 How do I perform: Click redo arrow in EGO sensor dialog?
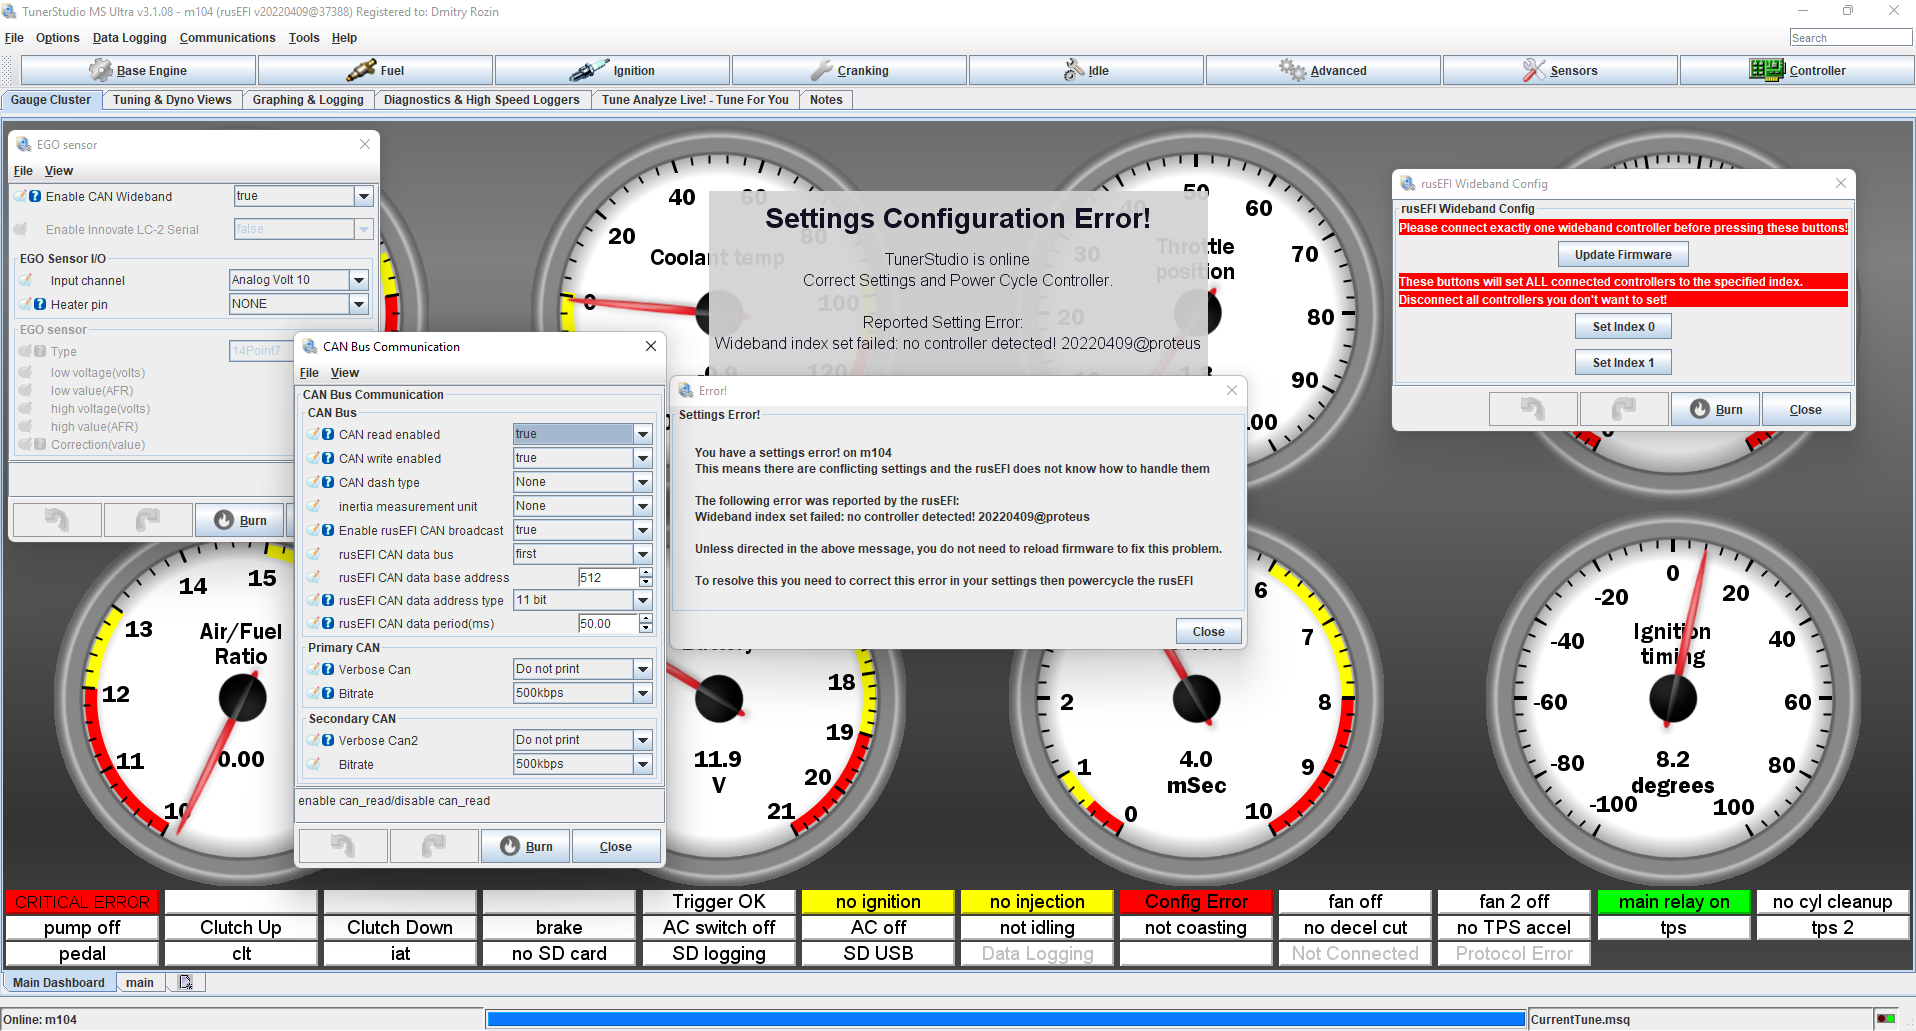tap(148, 520)
